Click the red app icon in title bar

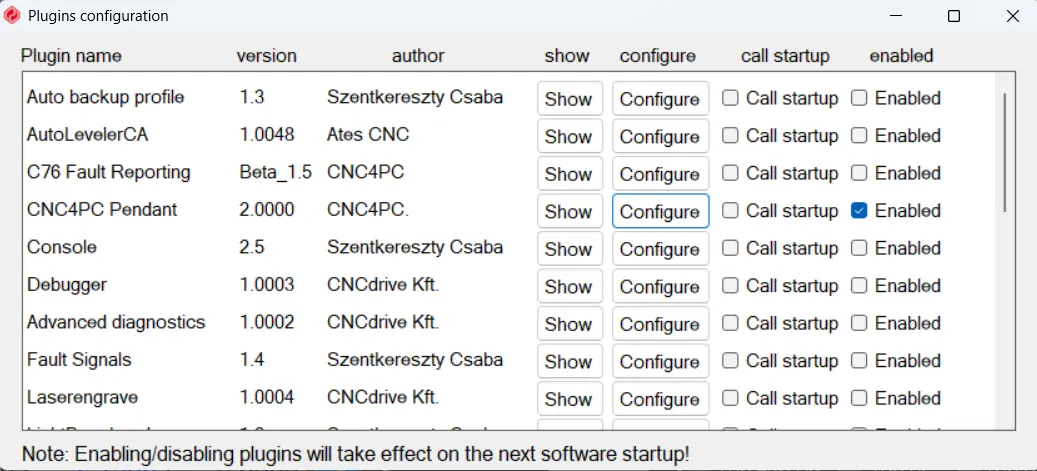point(12,16)
